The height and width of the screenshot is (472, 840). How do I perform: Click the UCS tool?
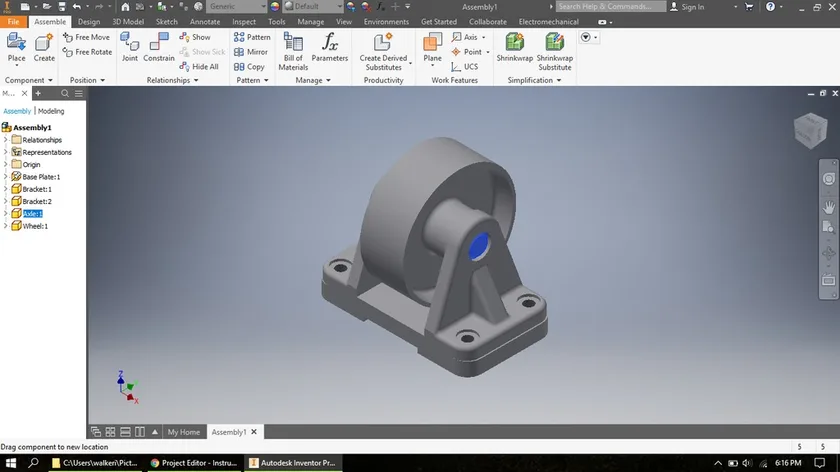pyautogui.click(x=464, y=66)
